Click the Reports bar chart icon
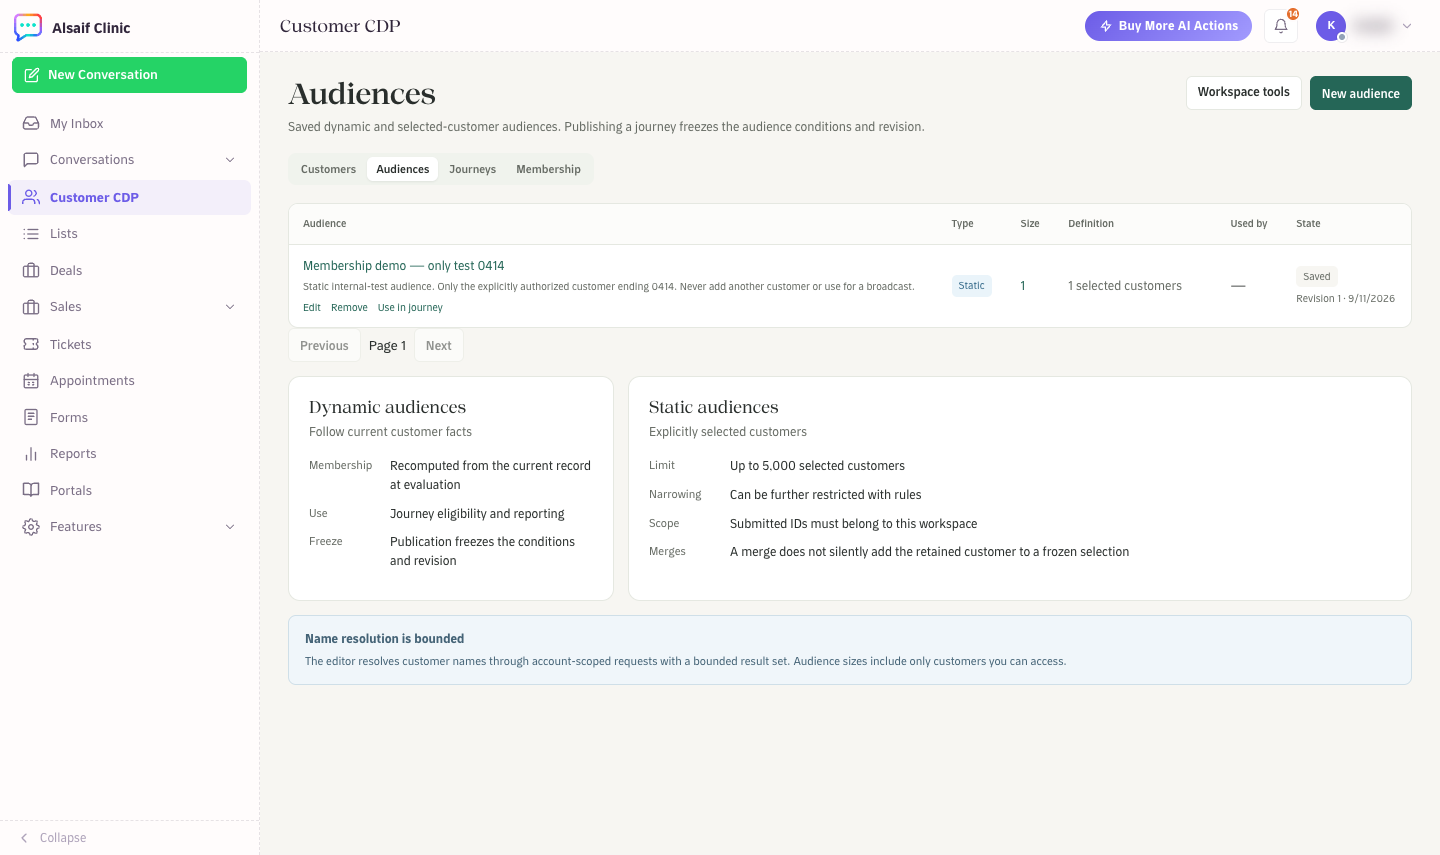Screen dimensions: 1440x855 (x=31, y=454)
